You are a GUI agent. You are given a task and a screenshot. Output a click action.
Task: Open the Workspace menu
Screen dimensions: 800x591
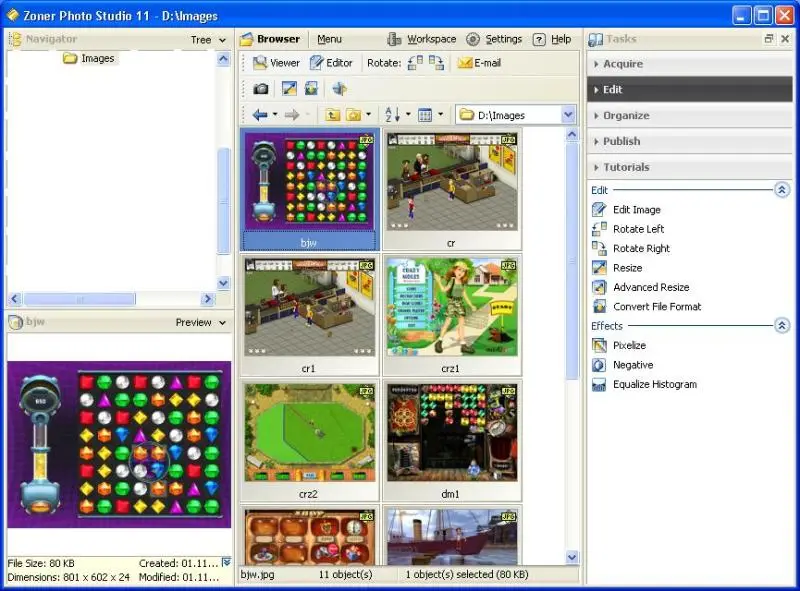pos(421,39)
